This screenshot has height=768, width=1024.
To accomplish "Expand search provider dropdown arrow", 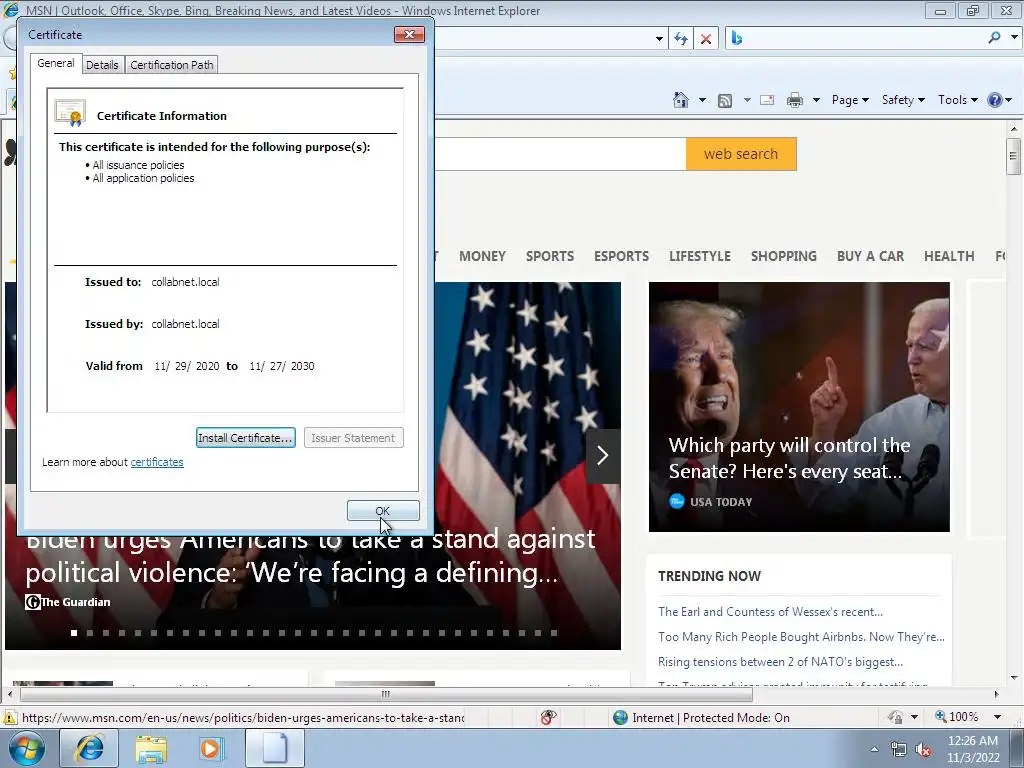I will 1014,38.
